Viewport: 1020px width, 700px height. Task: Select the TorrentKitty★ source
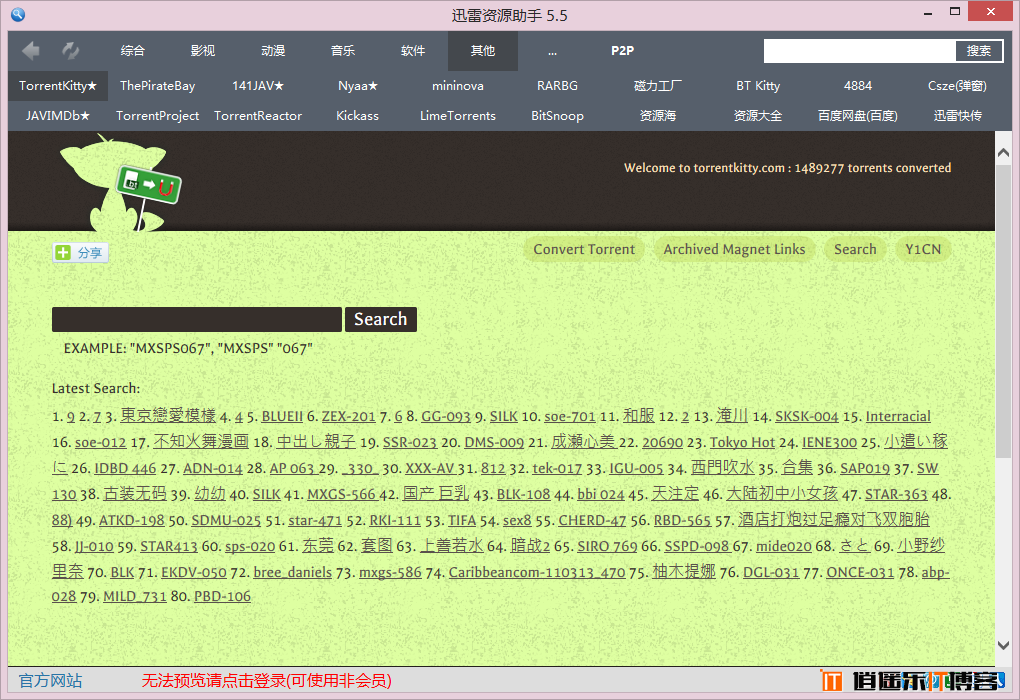(58, 86)
